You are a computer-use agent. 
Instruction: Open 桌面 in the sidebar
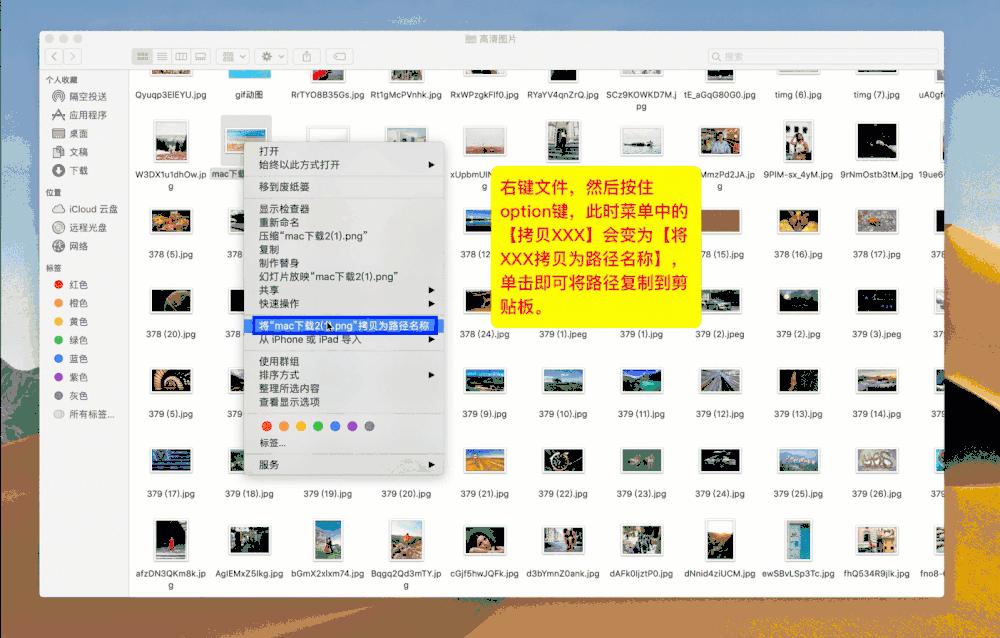[x=70, y=133]
